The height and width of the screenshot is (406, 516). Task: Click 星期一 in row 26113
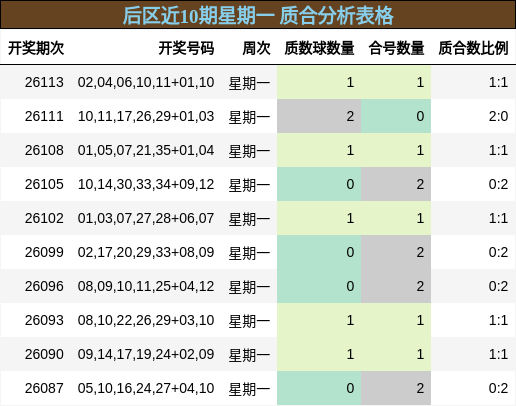click(249, 83)
